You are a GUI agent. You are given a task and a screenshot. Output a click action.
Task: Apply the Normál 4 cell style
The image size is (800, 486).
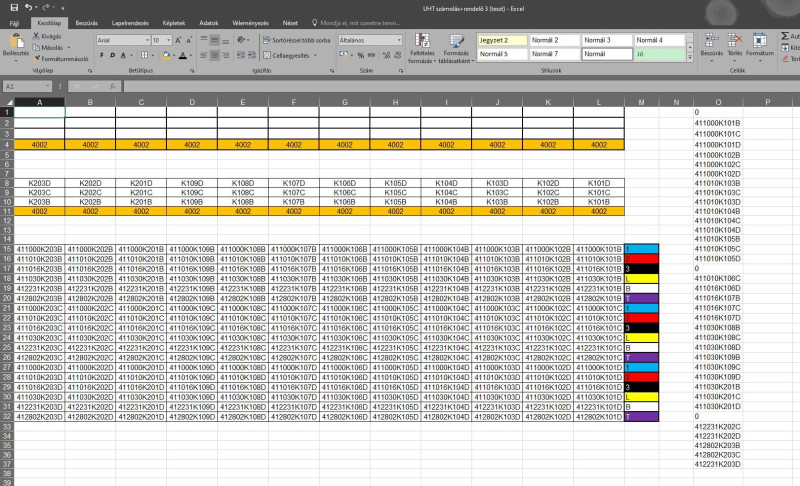pos(659,40)
